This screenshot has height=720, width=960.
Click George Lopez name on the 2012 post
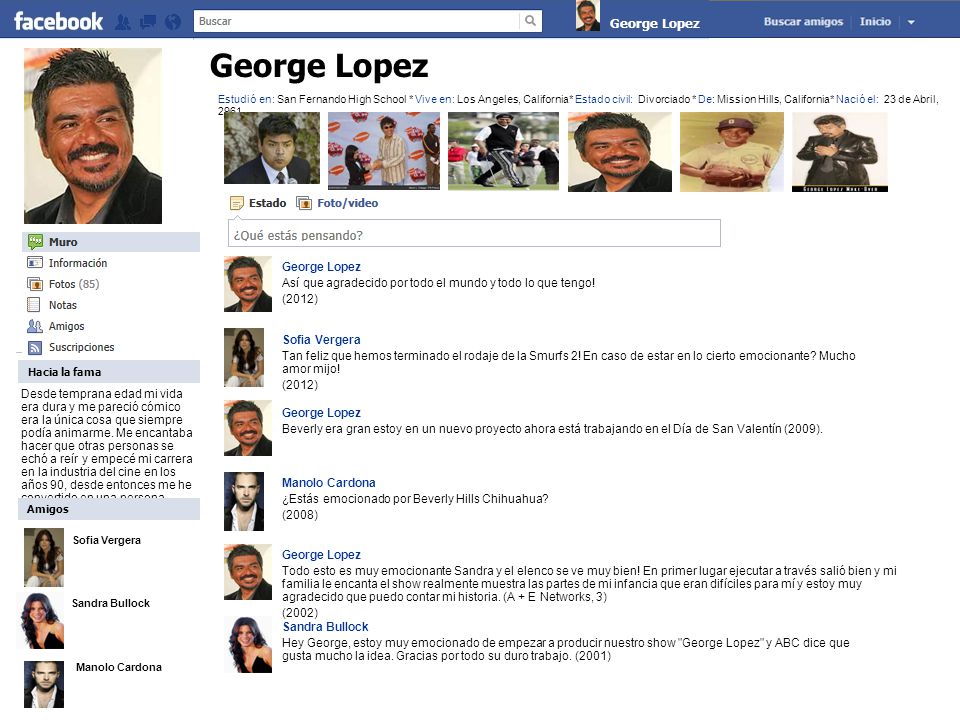click(321, 266)
